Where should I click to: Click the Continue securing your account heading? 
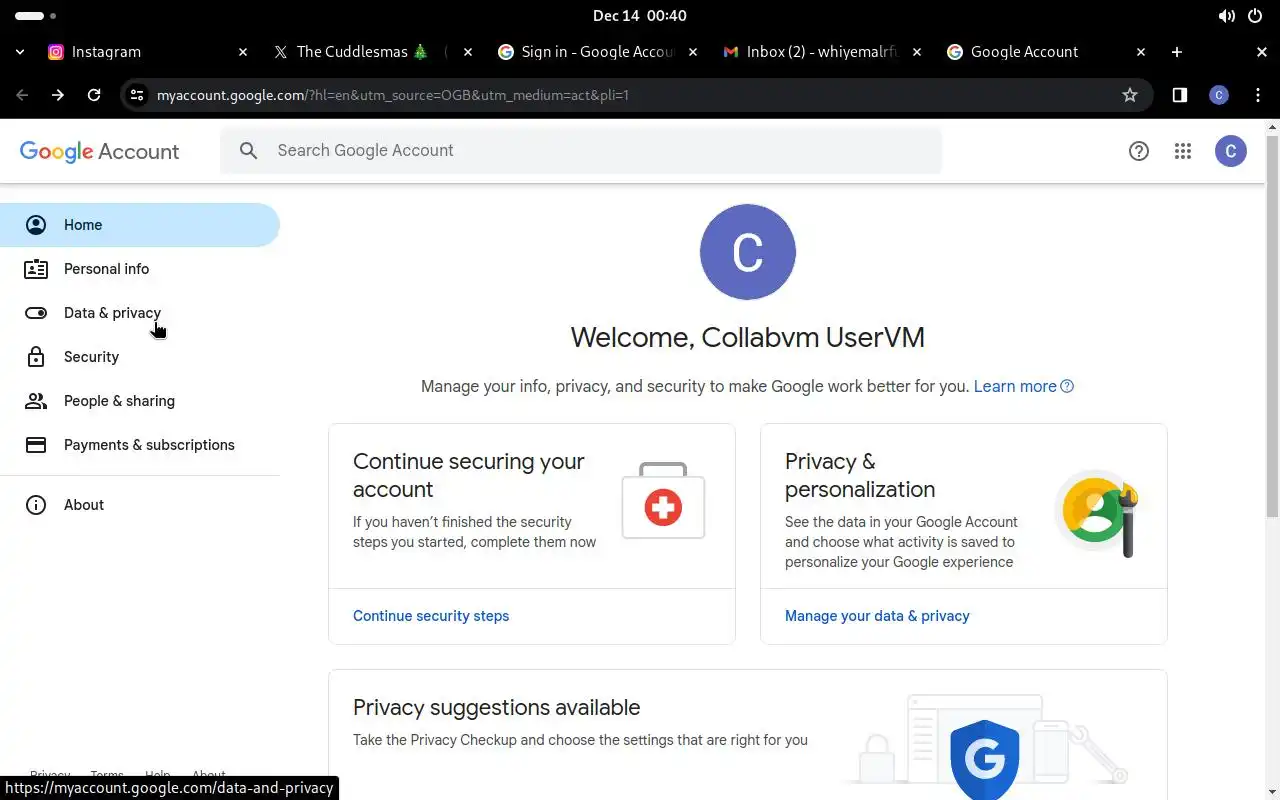[469, 476]
